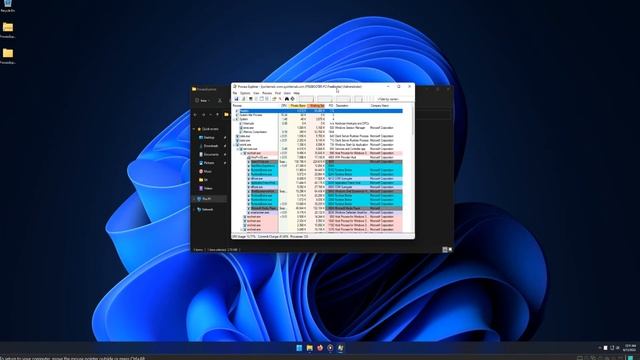Click the 'WMI Provider Host' description text
The image size is (640, 360).
(346, 157)
